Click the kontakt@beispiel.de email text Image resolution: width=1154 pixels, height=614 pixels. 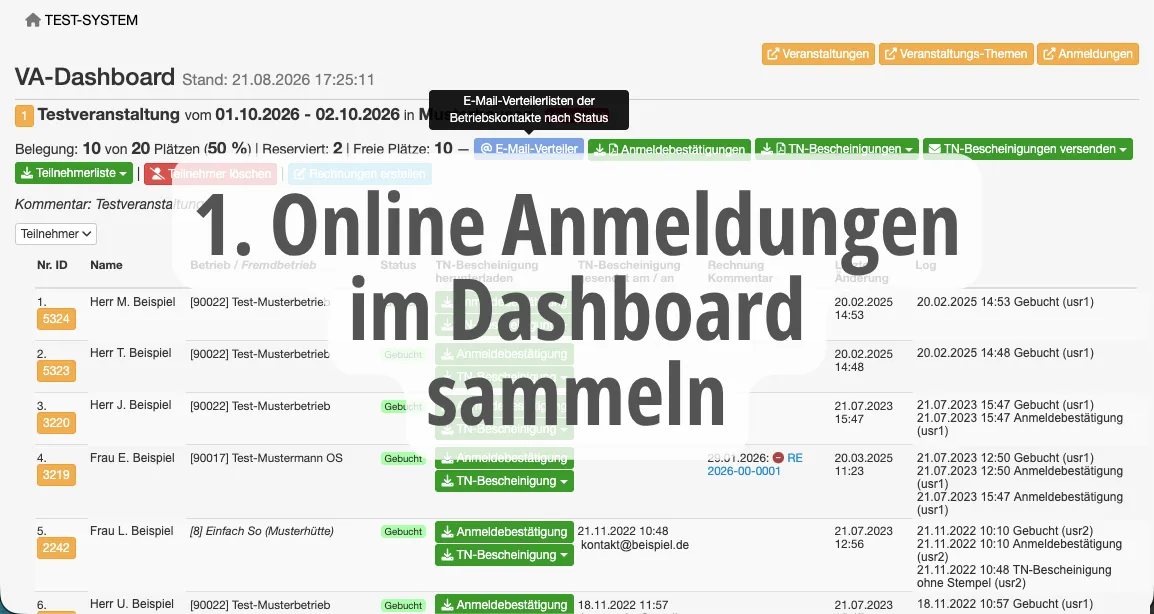tap(635, 545)
